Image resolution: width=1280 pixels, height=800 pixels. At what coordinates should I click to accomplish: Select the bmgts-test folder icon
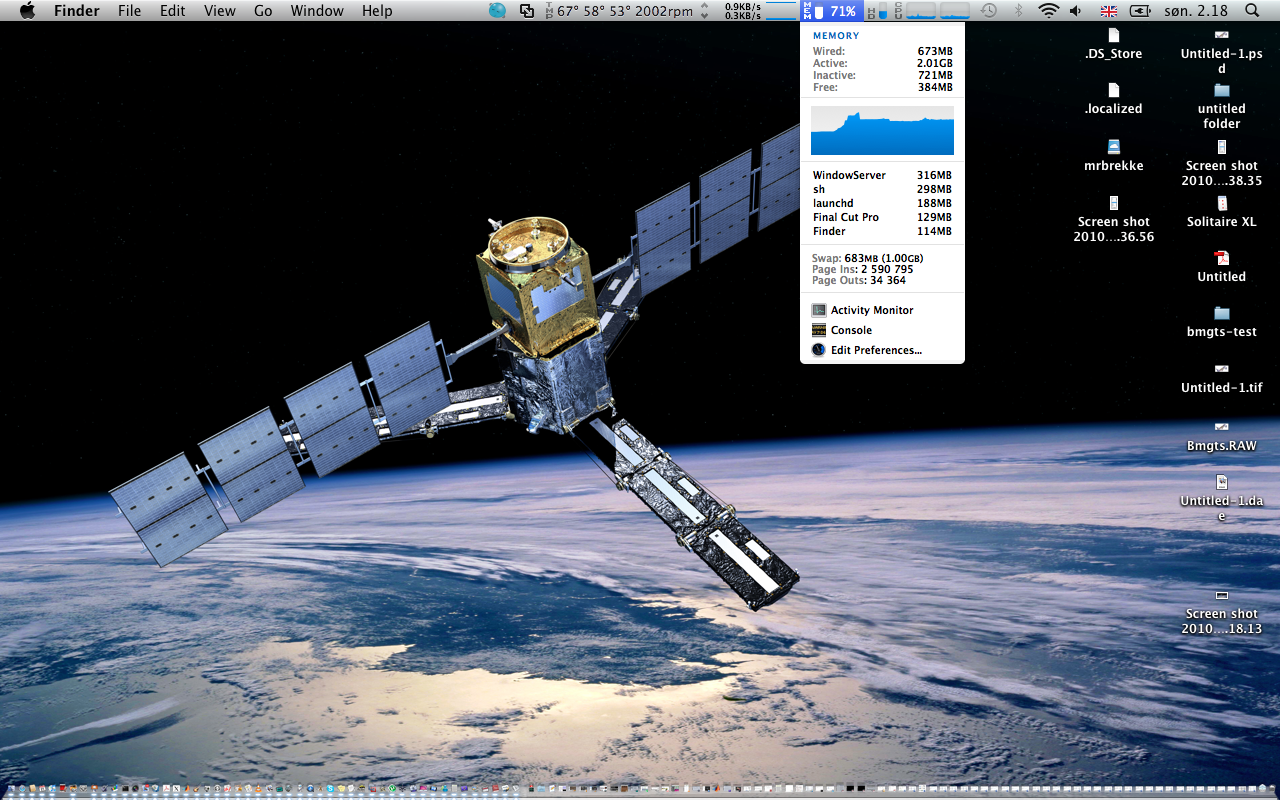(1221, 322)
